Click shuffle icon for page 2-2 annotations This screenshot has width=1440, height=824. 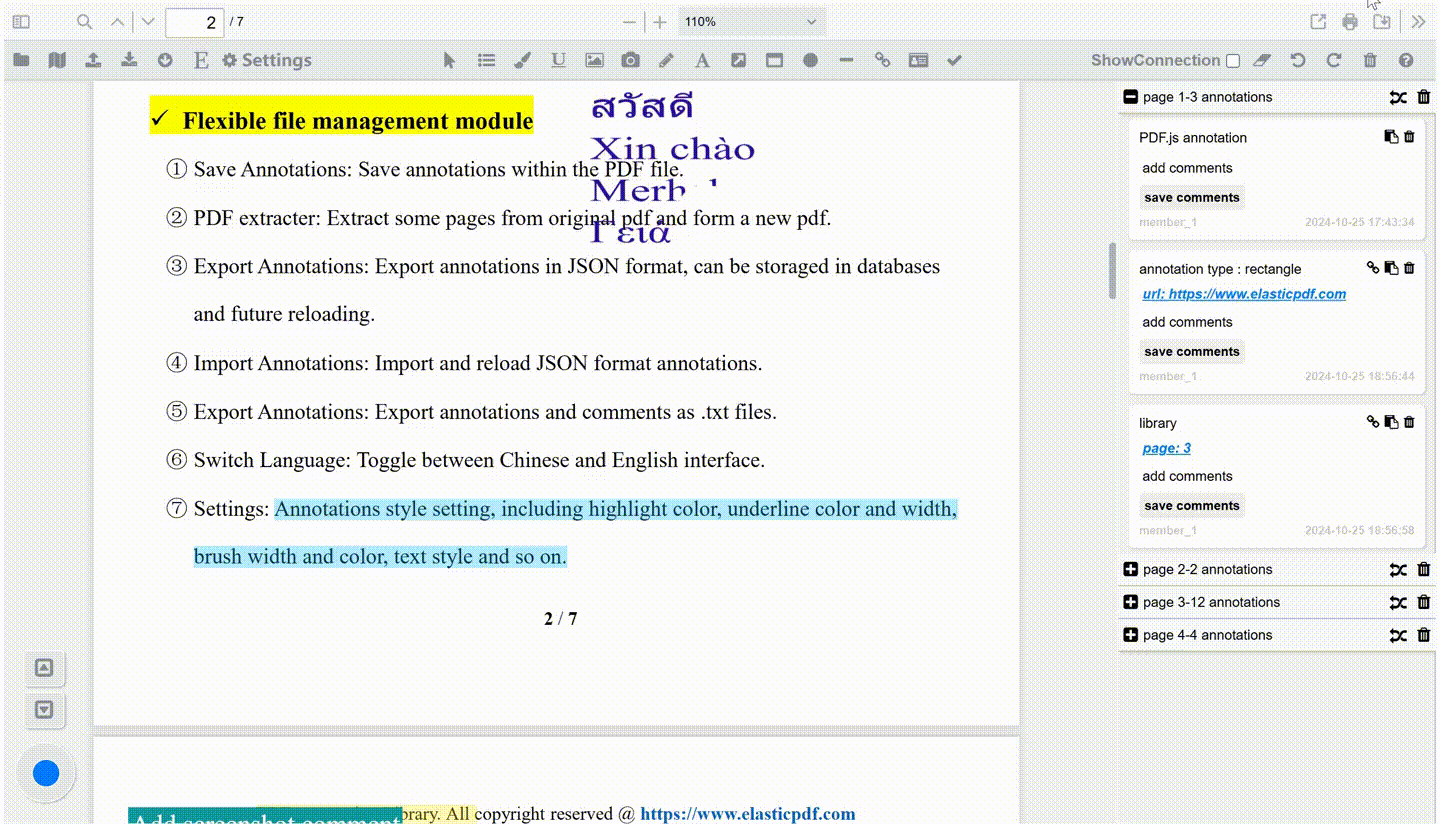1398,569
